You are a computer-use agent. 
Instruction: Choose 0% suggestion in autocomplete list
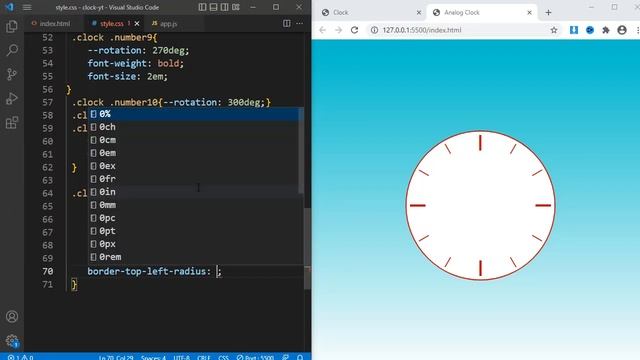coord(194,114)
